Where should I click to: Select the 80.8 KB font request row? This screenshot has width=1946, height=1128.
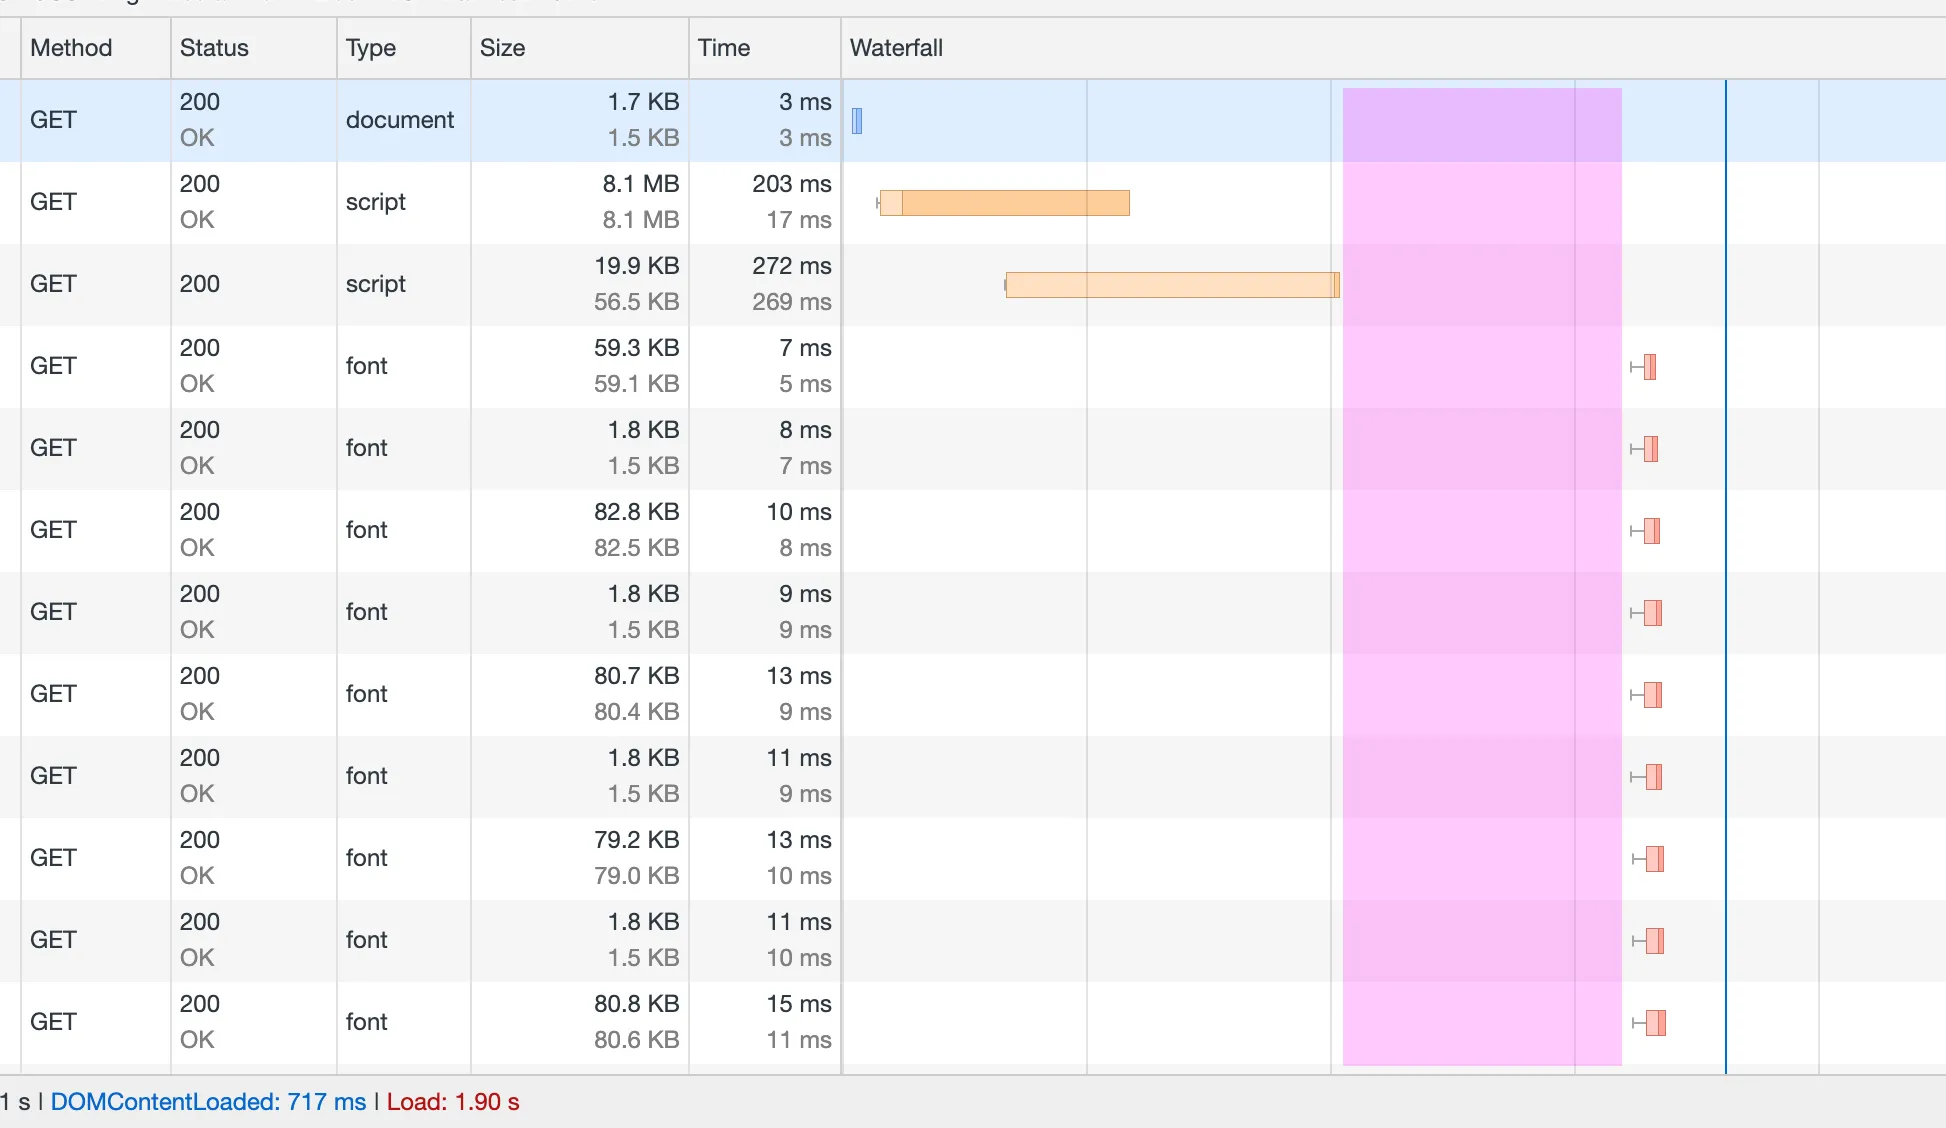point(400,1022)
